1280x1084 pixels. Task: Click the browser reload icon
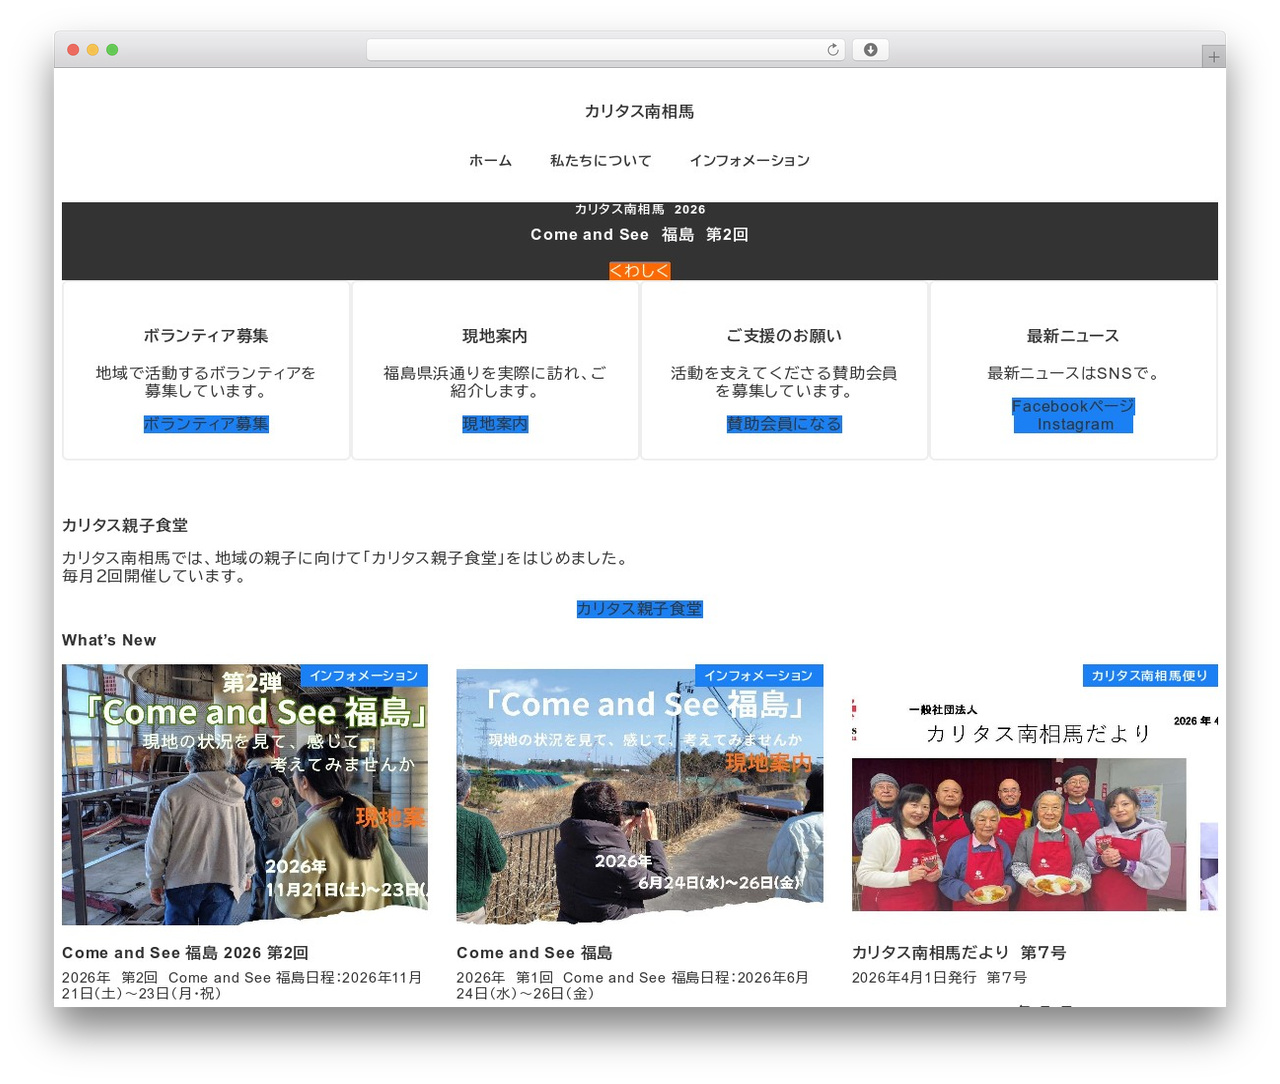[833, 50]
